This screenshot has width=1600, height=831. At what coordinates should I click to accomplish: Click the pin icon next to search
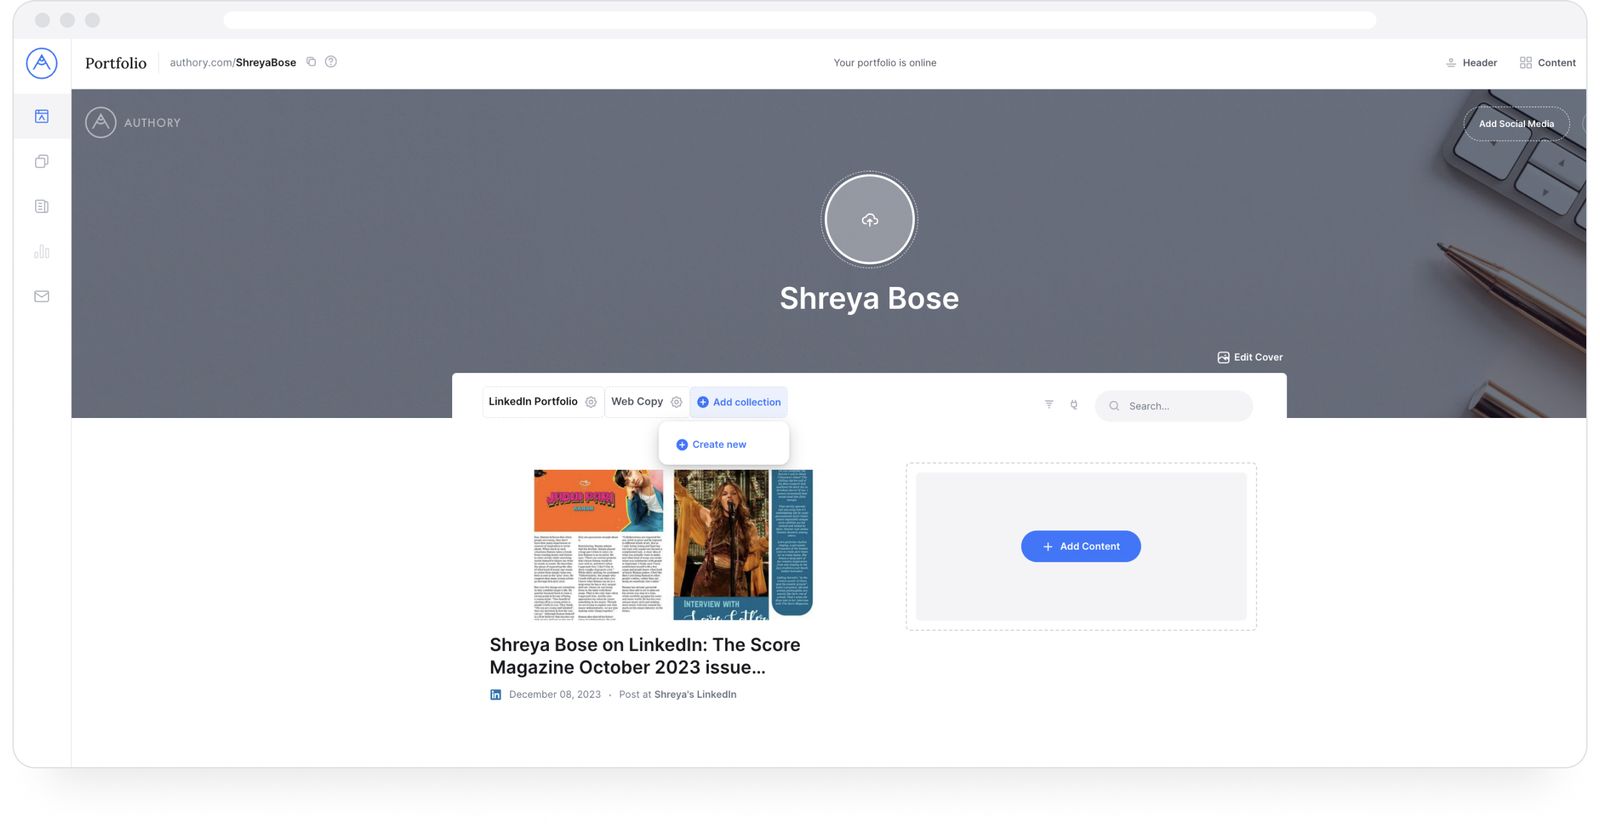[1074, 405]
